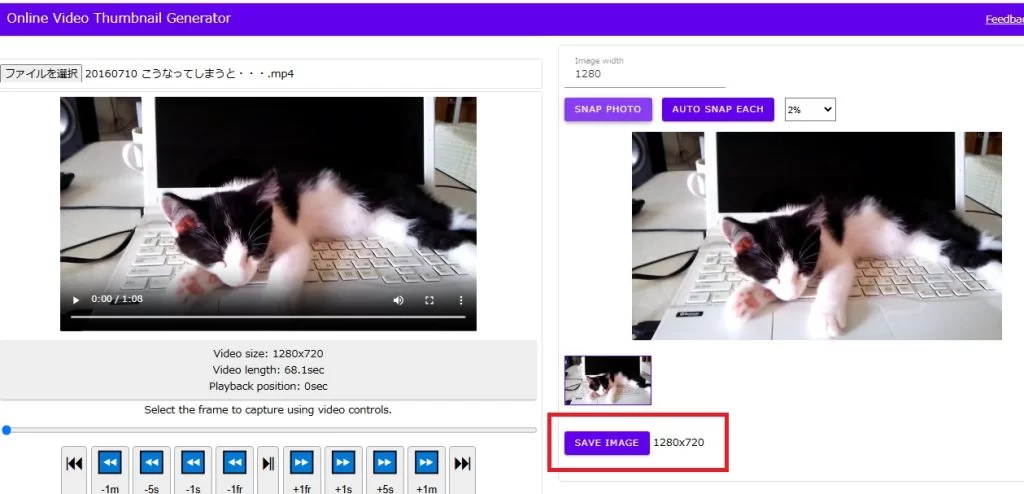1024x494 pixels.
Task: Skip forward one minute with +1m
Action: [x=426, y=470]
